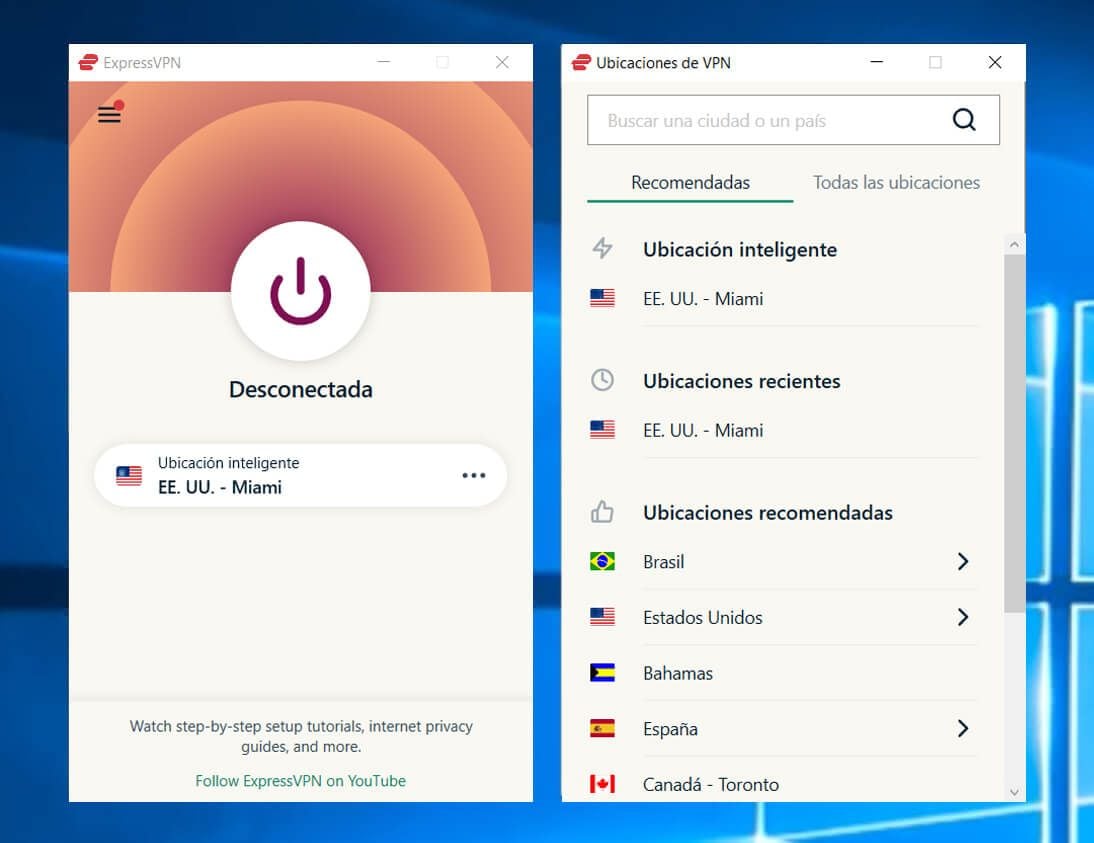
Task: Switch to the Recomendadas tab
Action: pos(690,182)
